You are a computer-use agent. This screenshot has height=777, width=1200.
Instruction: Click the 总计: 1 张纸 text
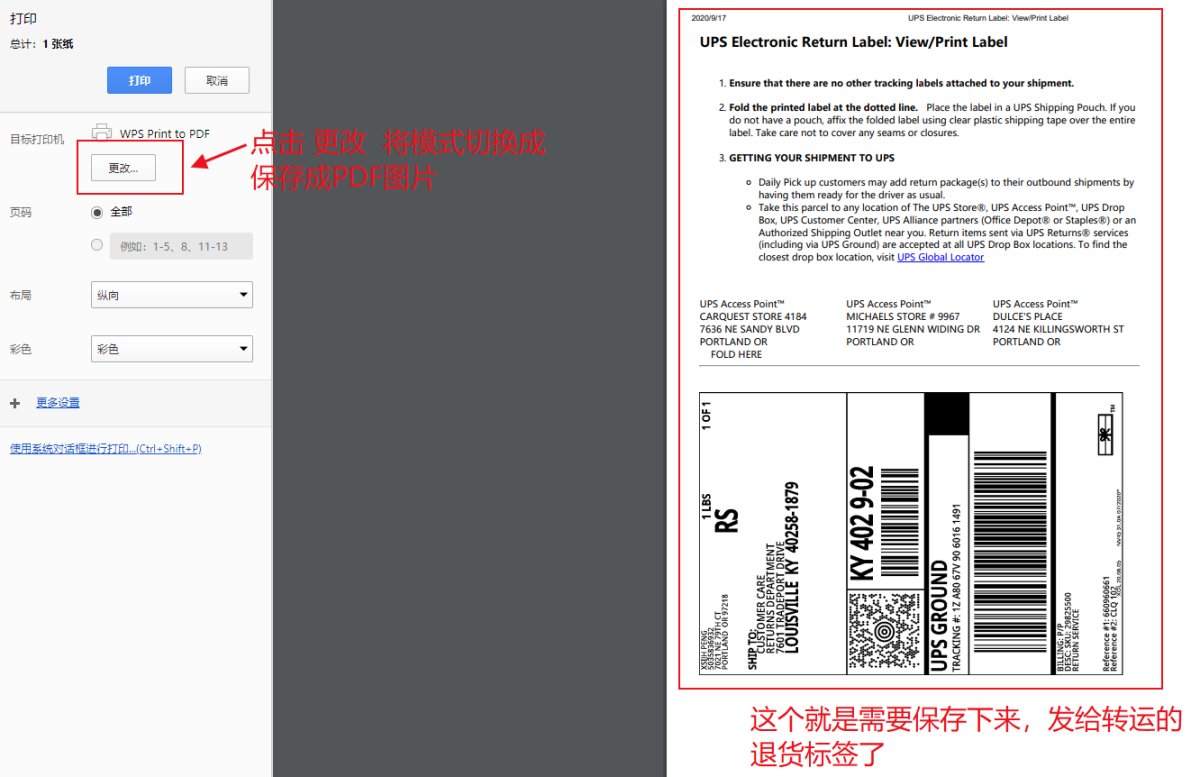tap(41, 44)
